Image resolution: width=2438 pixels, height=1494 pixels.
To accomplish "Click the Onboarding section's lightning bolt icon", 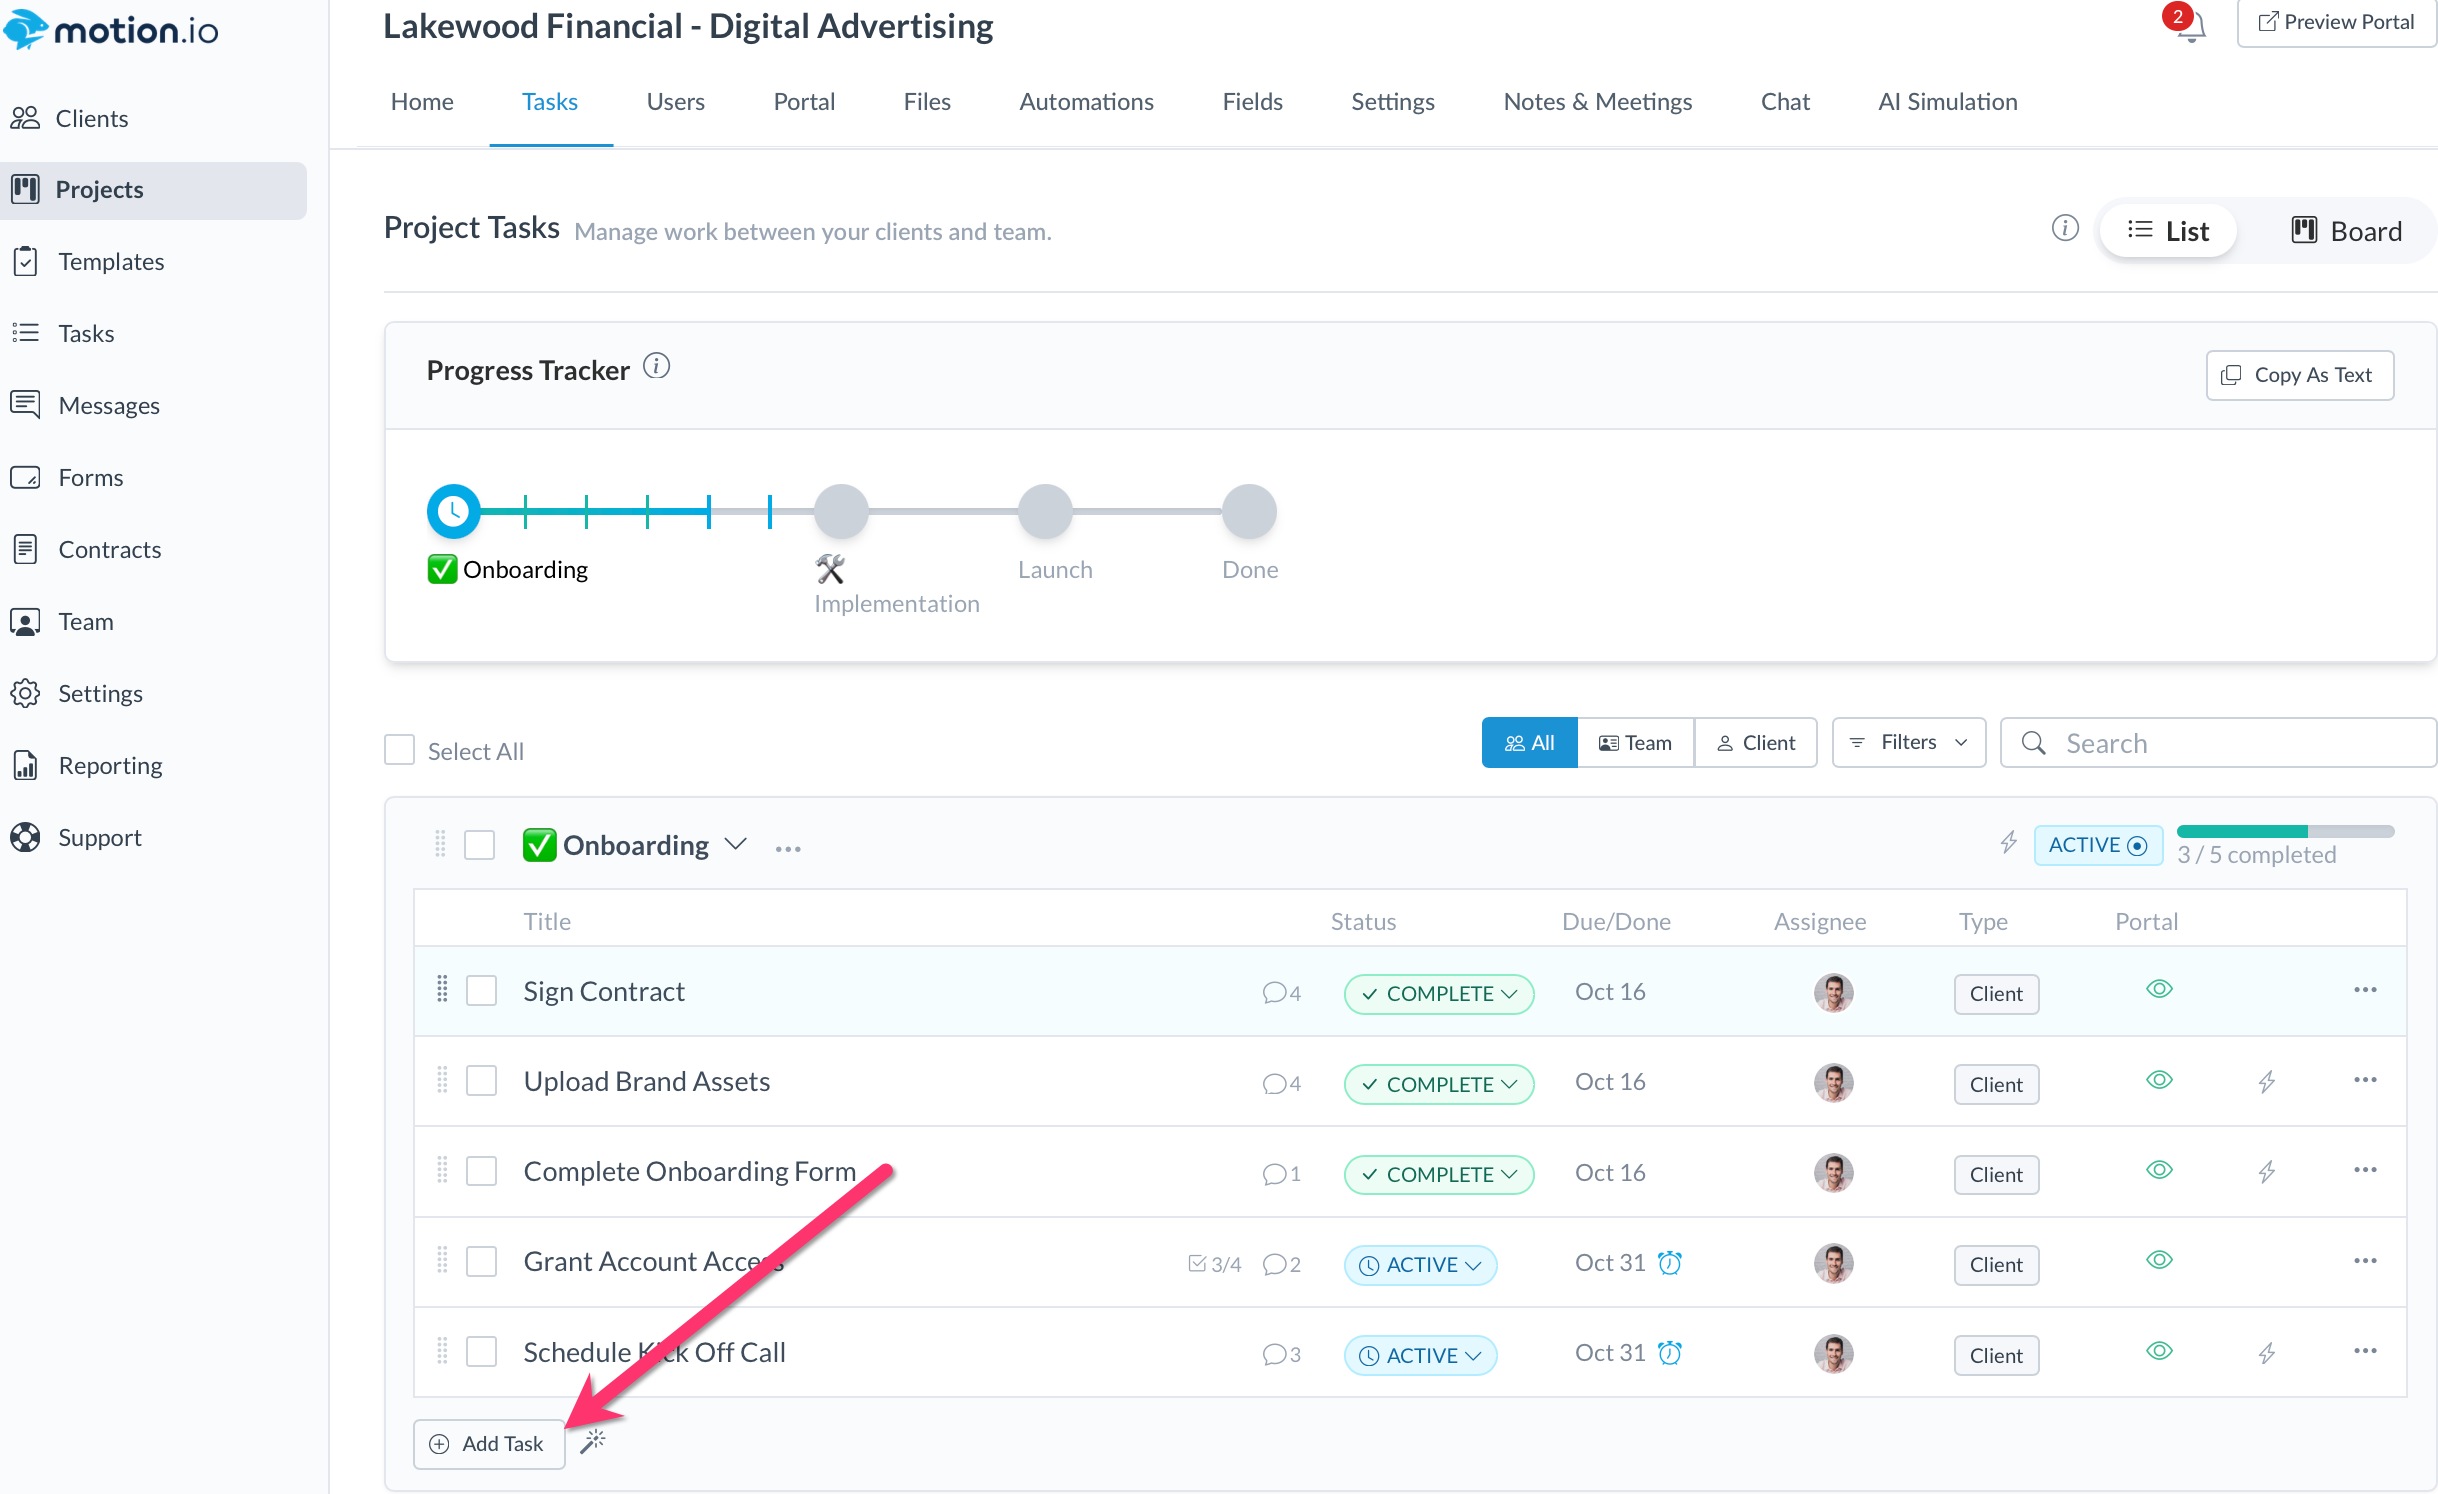I will (x=2008, y=843).
